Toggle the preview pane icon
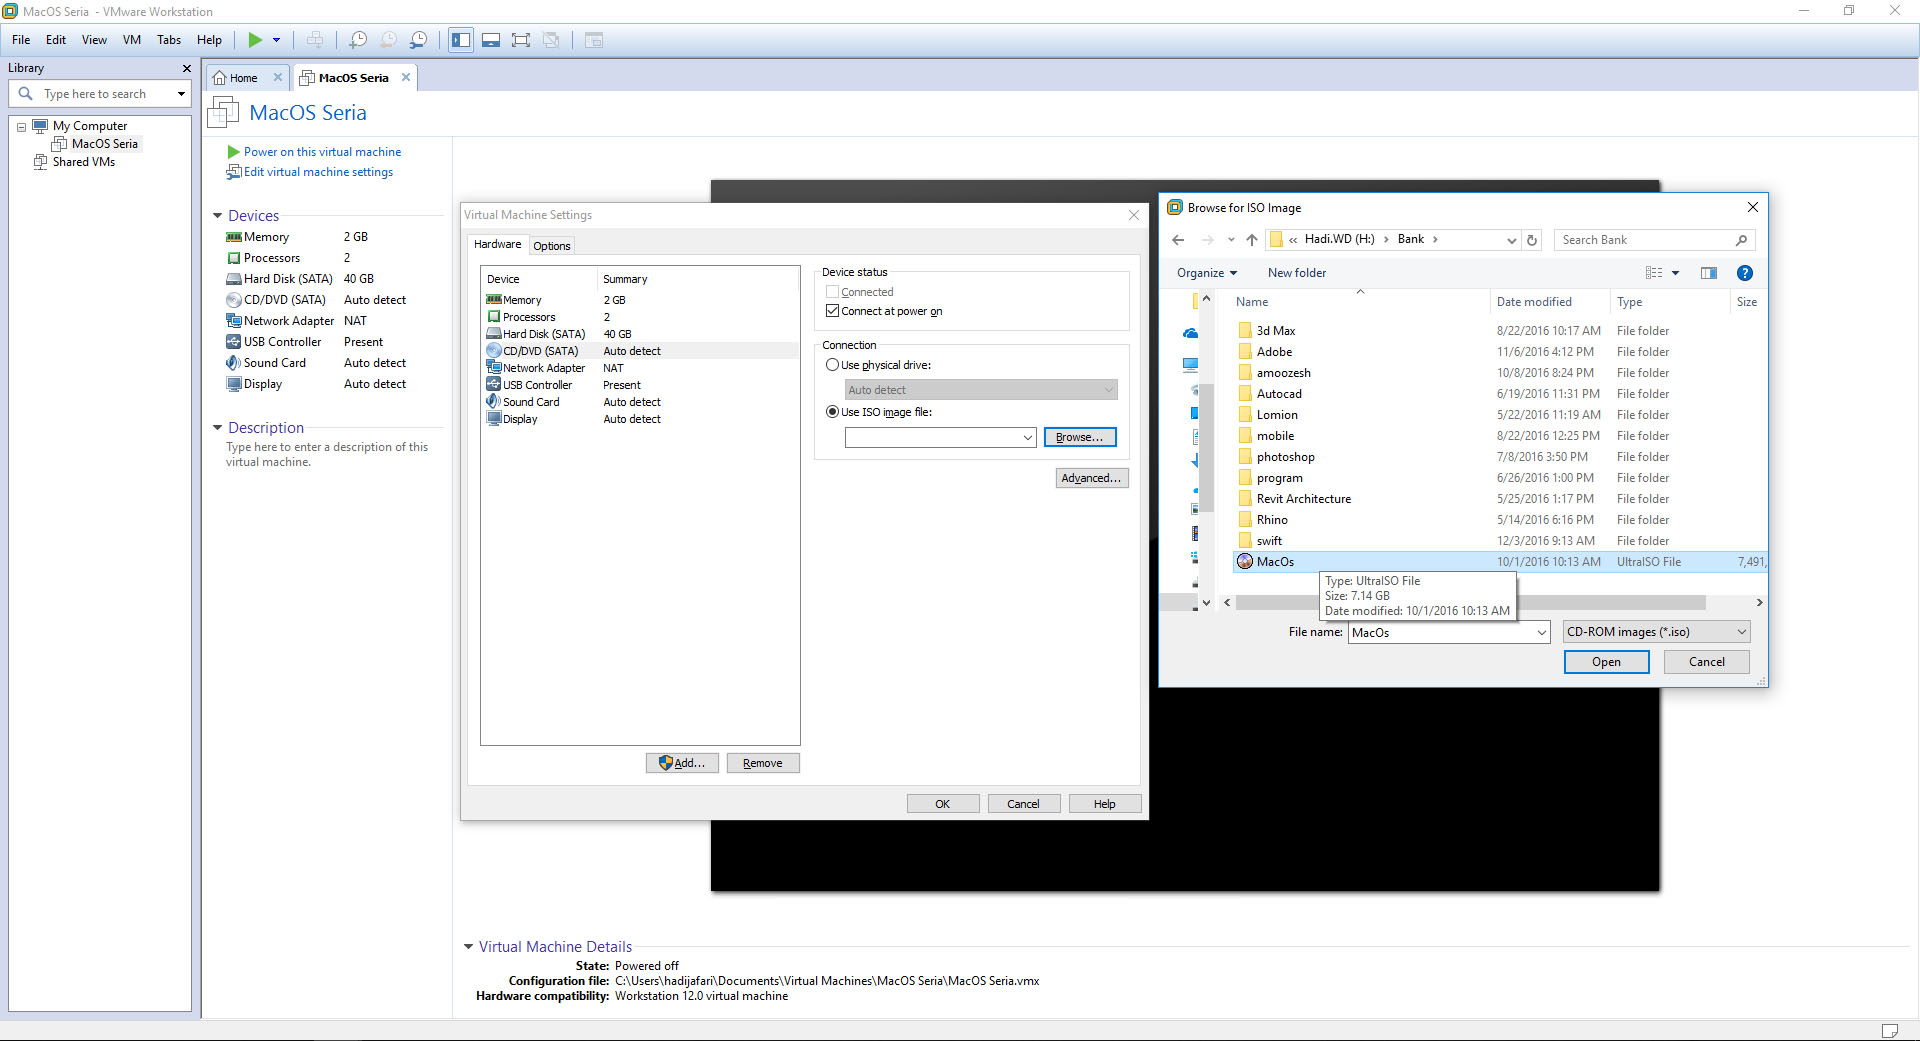The height and width of the screenshot is (1041, 1920). [x=1709, y=273]
